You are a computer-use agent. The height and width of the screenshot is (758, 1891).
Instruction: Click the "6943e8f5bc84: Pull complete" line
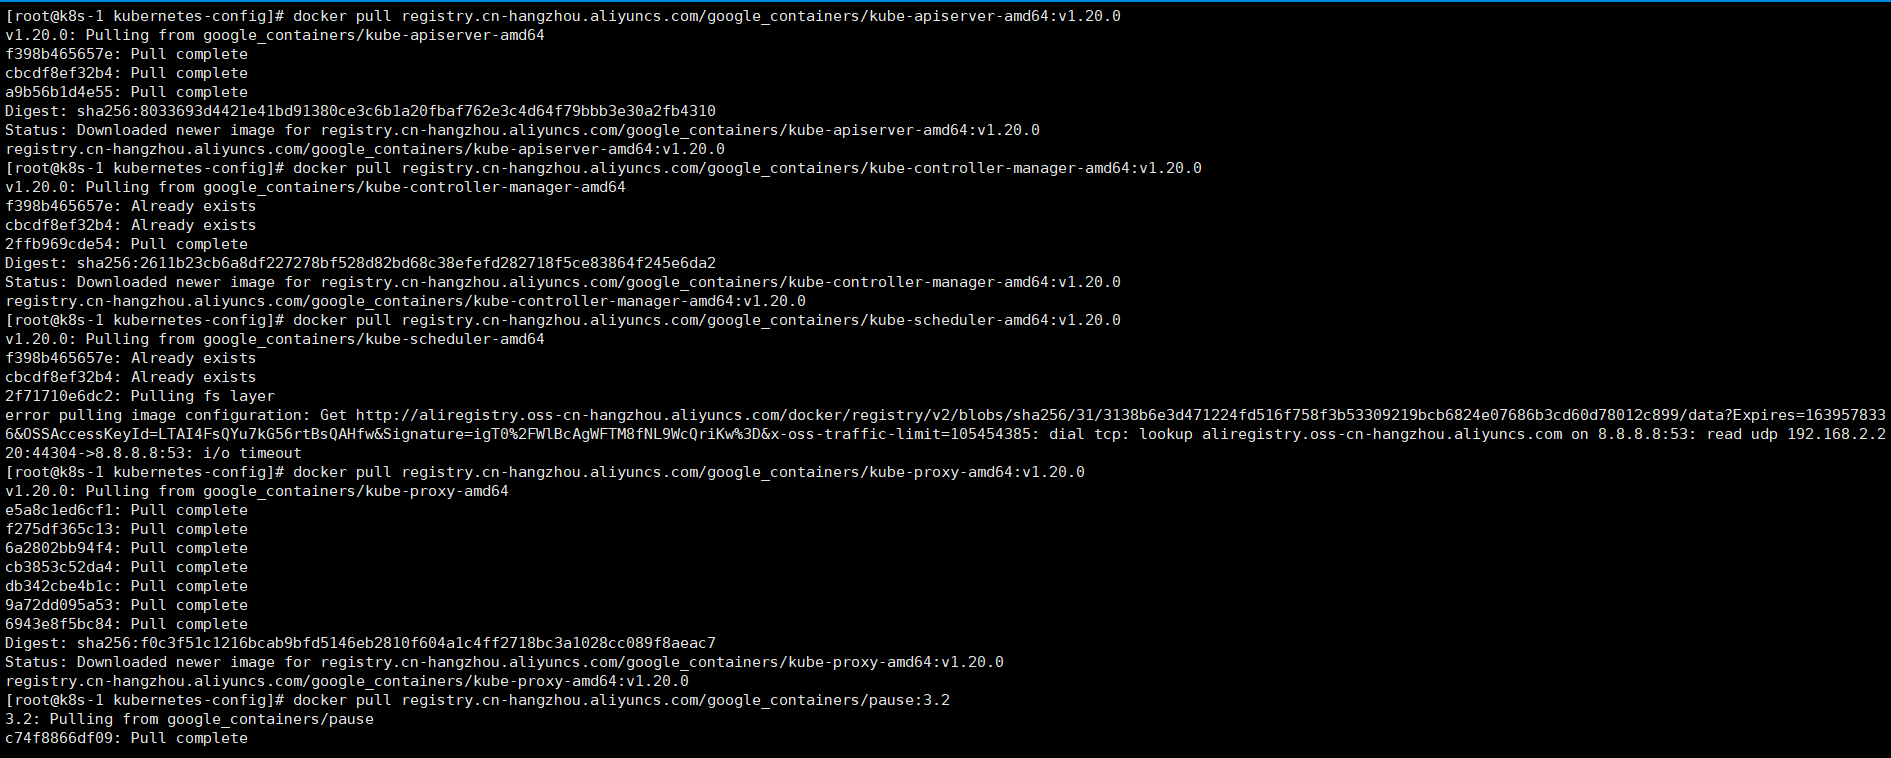126,624
